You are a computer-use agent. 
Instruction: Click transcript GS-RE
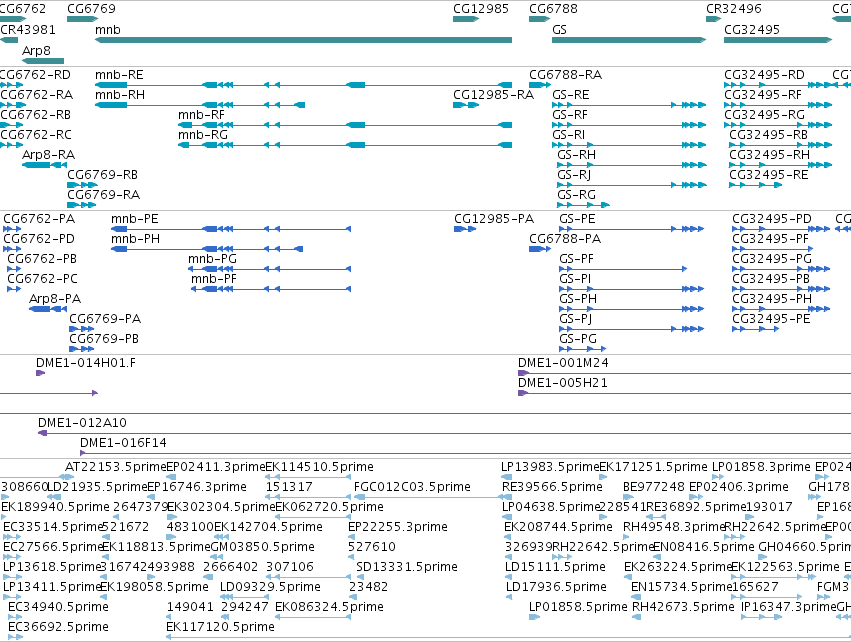(x=629, y=105)
